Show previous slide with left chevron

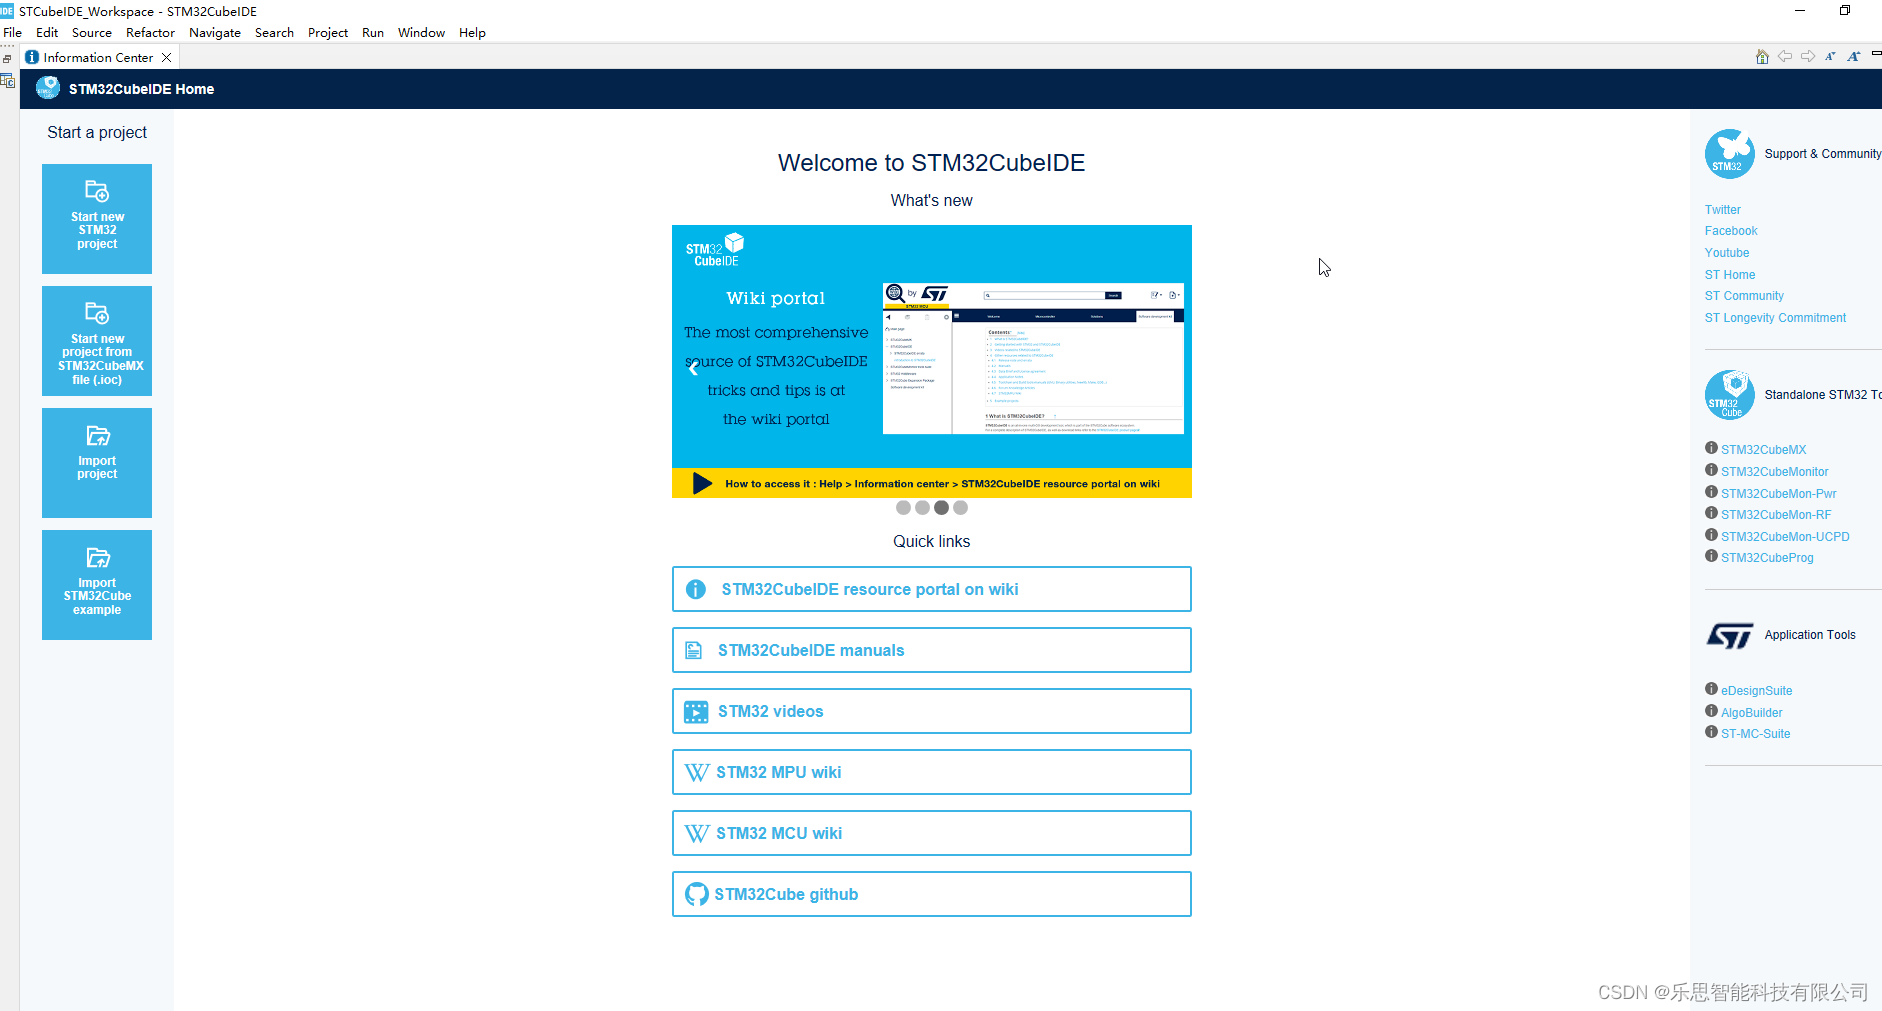[693, 368]
